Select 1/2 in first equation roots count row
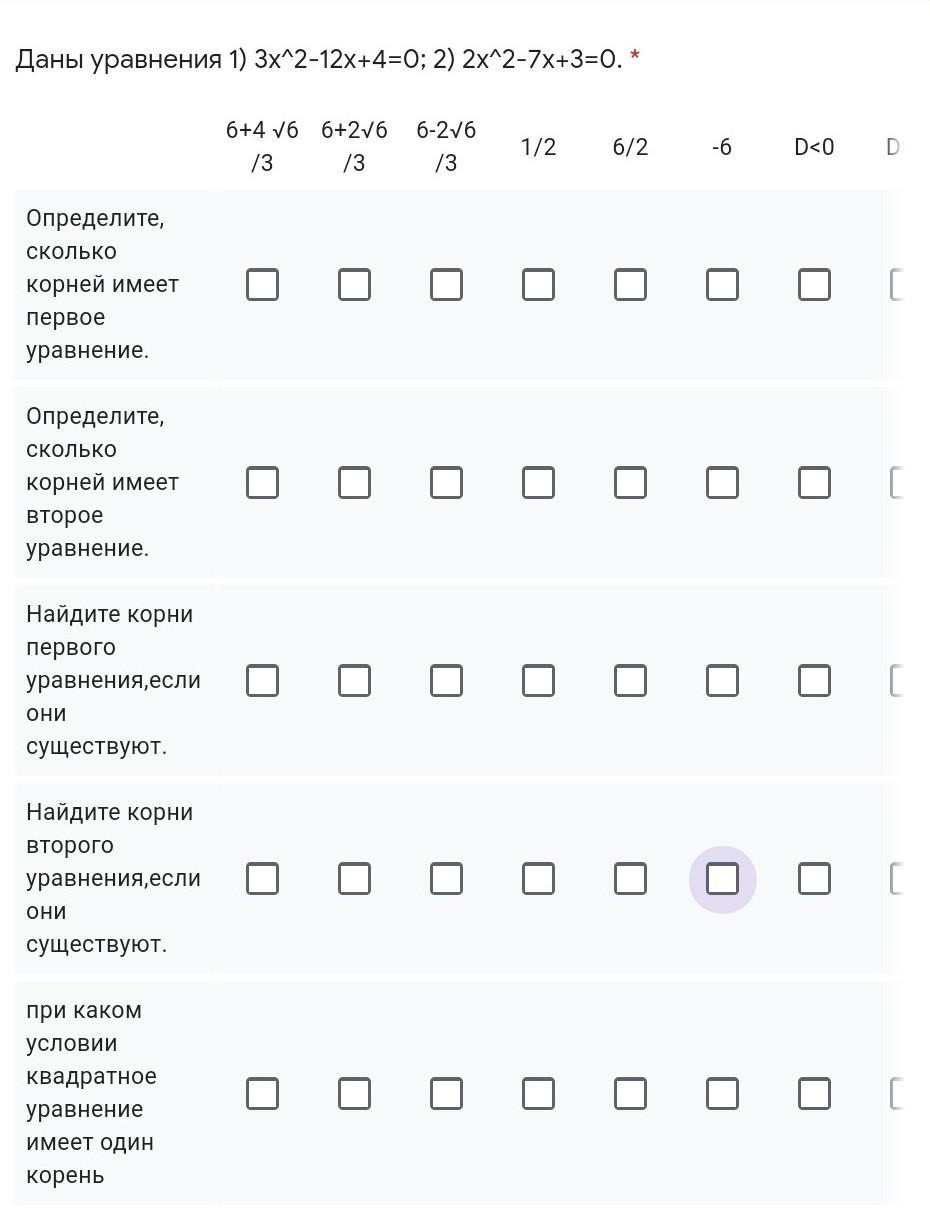 coord(538,285)
